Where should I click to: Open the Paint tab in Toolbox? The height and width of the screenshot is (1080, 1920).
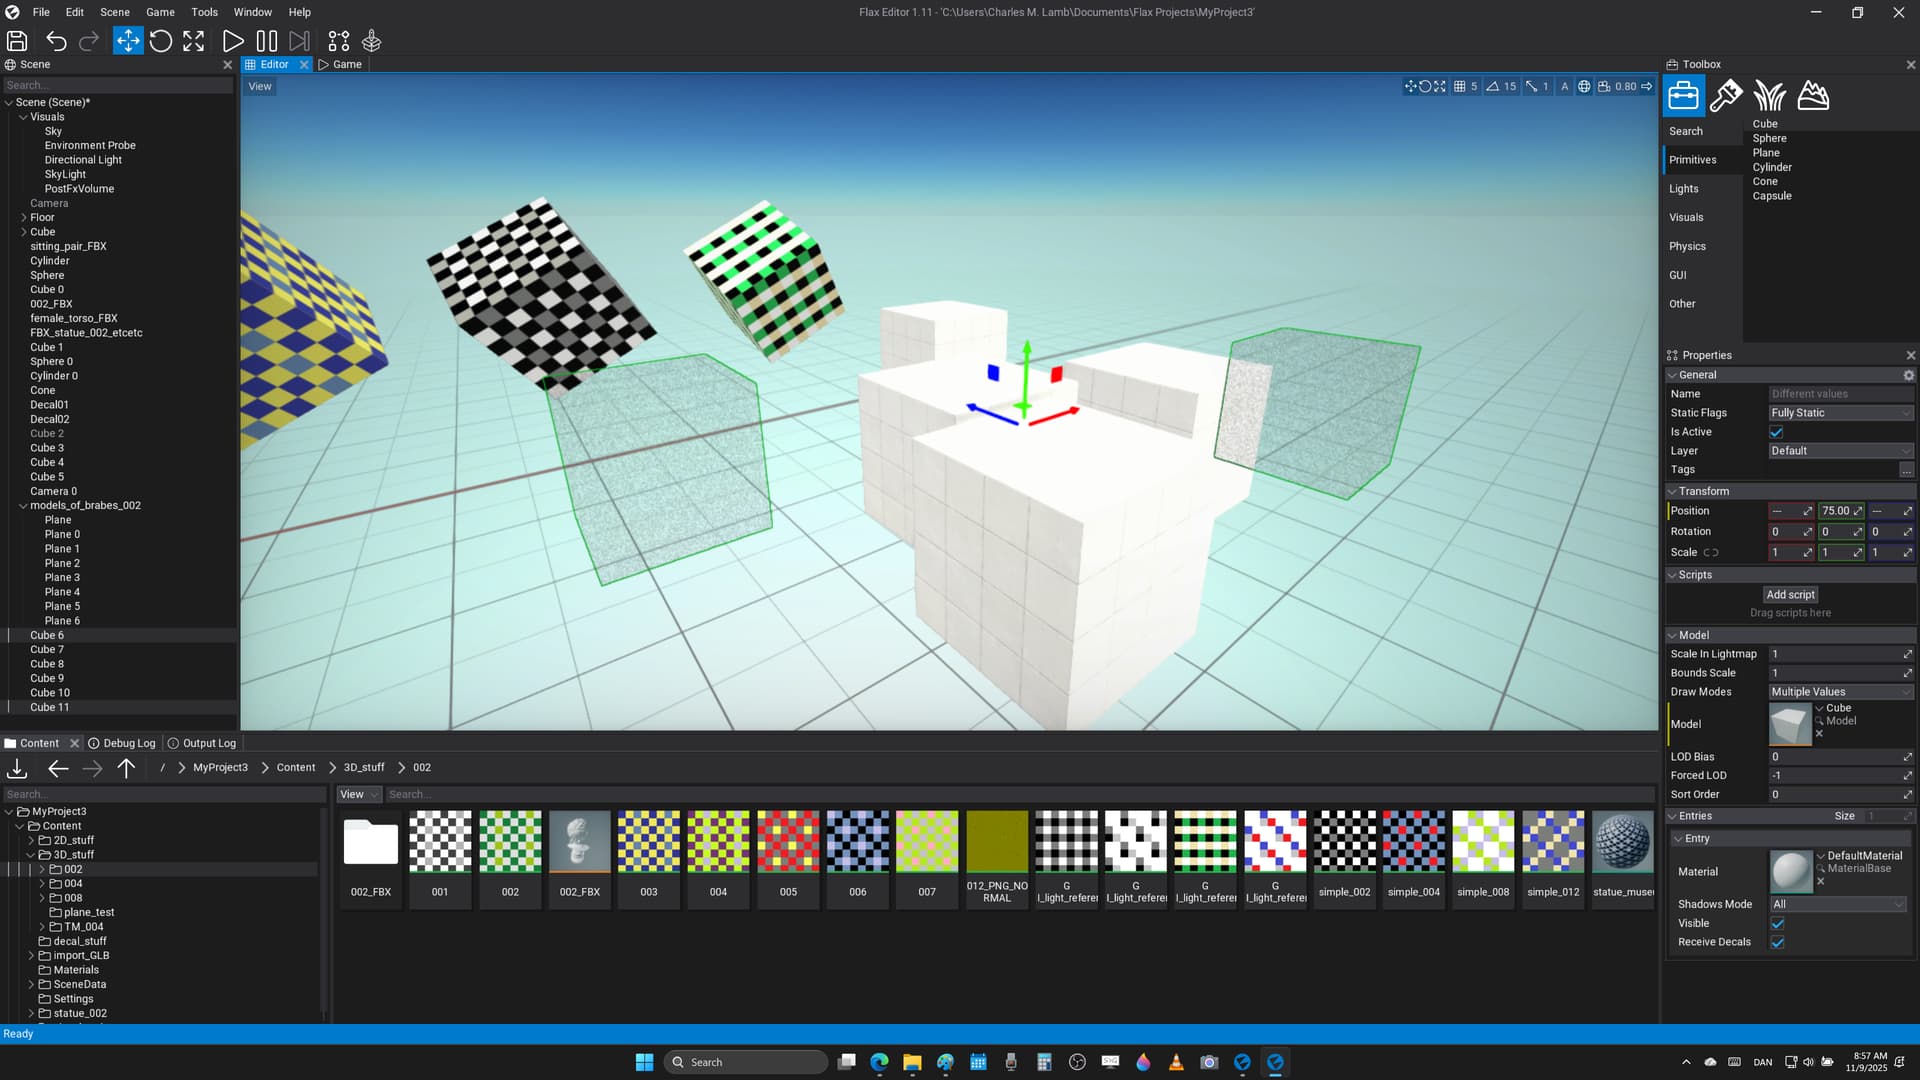1726,96
